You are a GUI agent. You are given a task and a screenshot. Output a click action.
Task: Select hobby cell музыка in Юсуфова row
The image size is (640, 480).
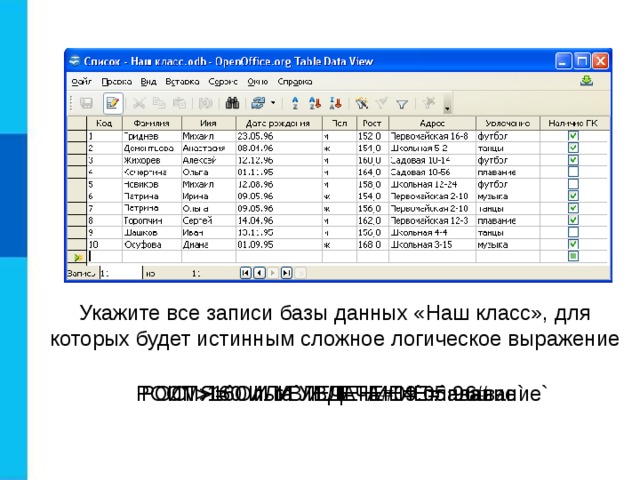tap(508, 244)
